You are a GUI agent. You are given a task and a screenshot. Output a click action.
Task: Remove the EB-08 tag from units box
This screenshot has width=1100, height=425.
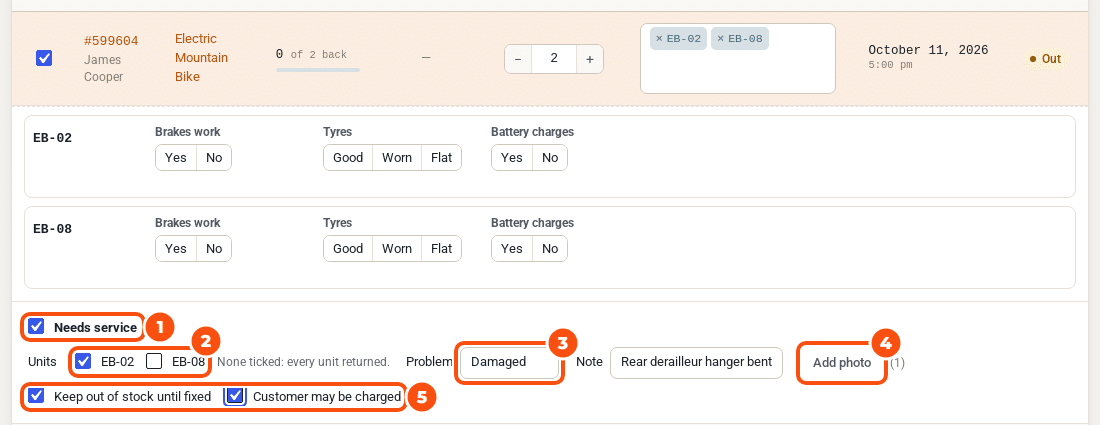pyautogui.click(x=720, y=39)
